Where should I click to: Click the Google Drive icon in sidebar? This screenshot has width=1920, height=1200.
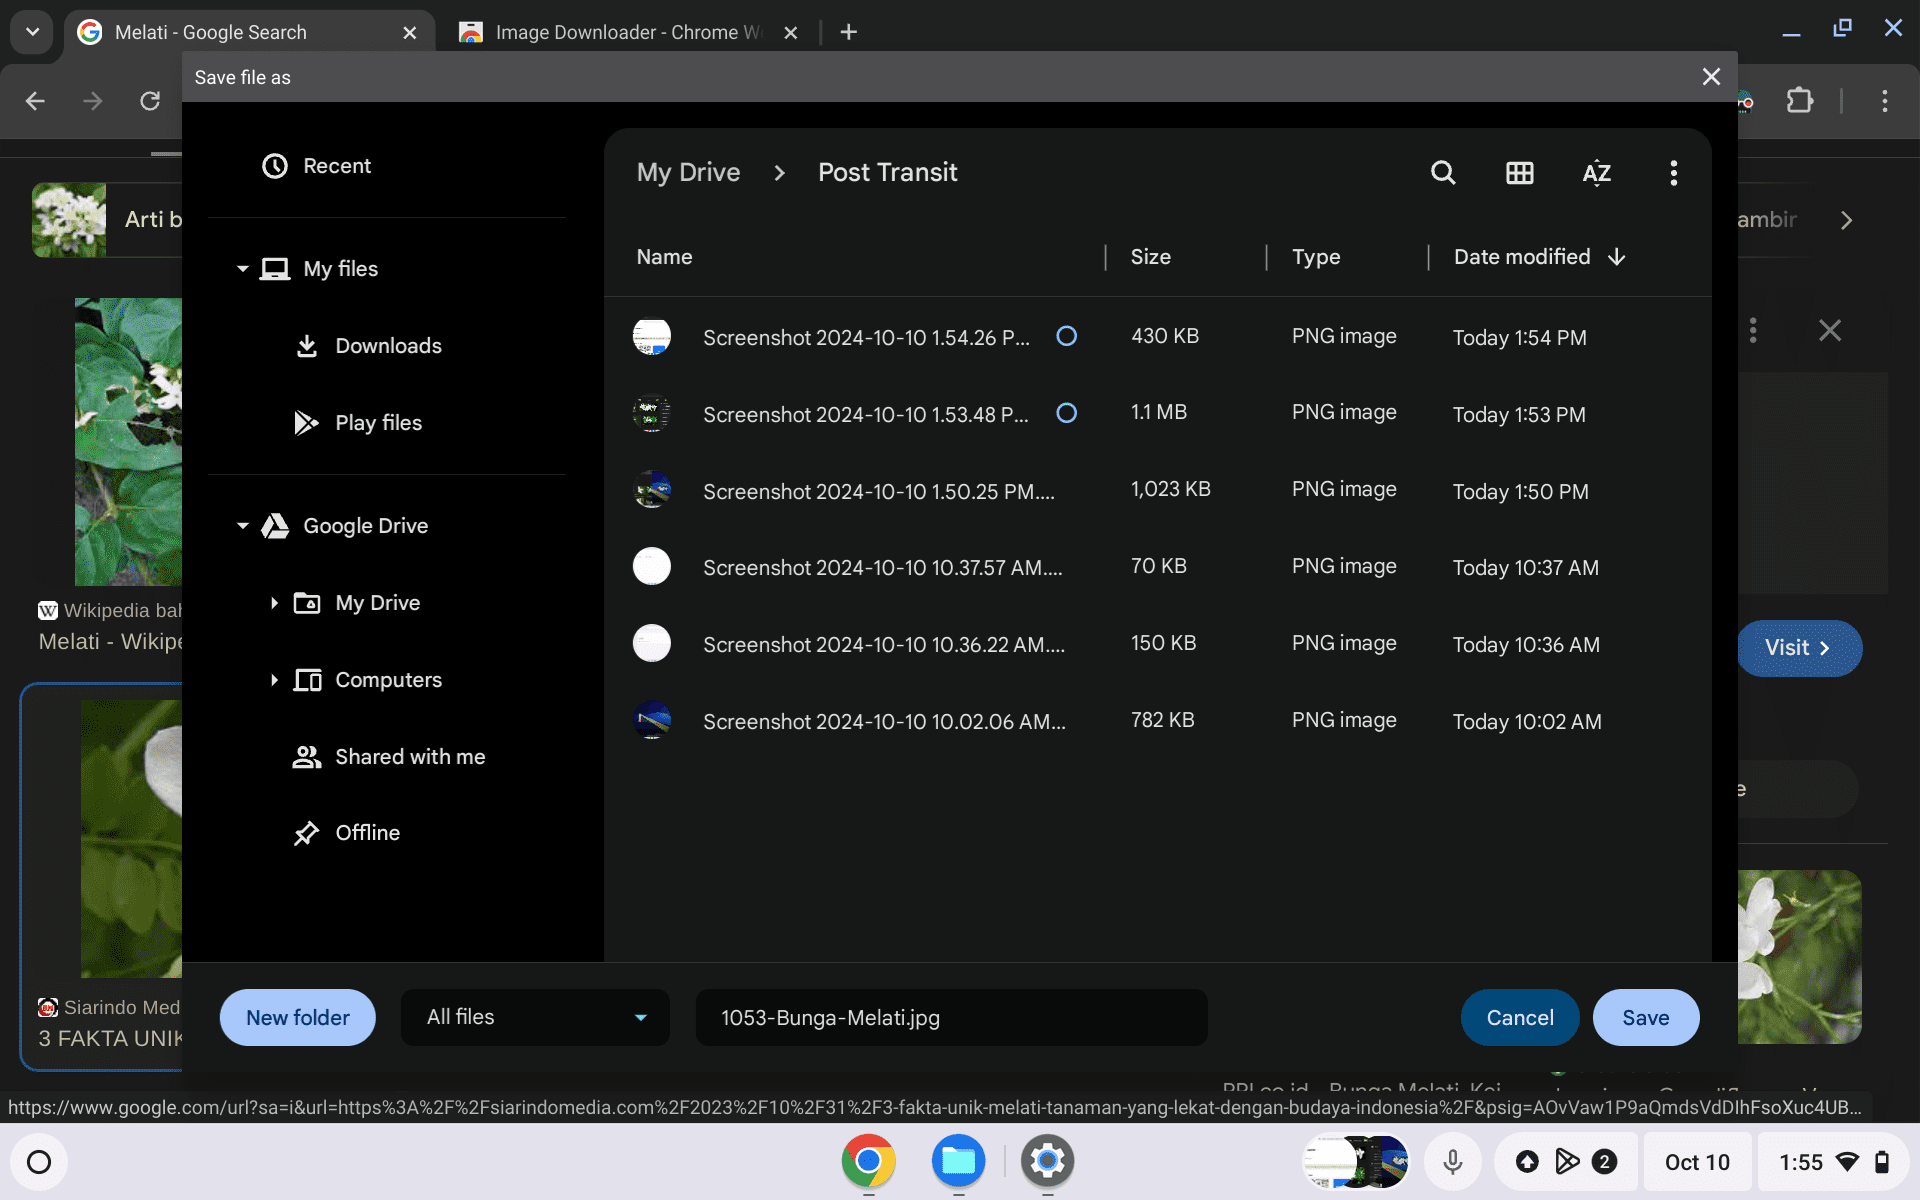pyautogui.click(x=275, y=525)
